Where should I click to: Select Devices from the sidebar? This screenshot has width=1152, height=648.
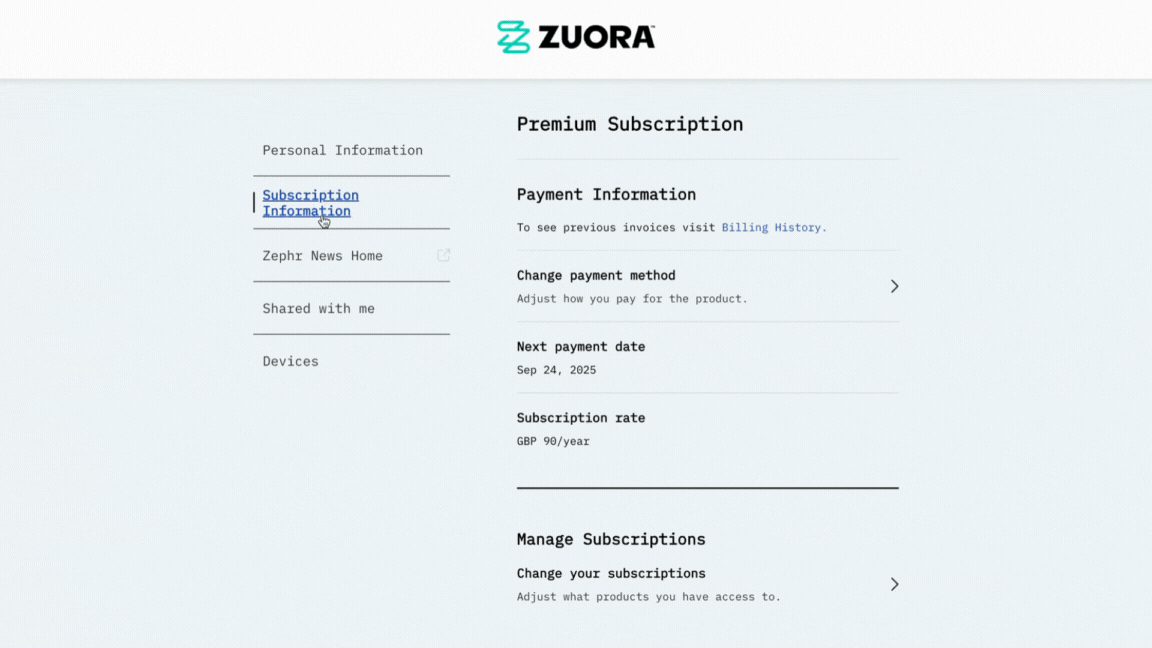pos(290,361)
